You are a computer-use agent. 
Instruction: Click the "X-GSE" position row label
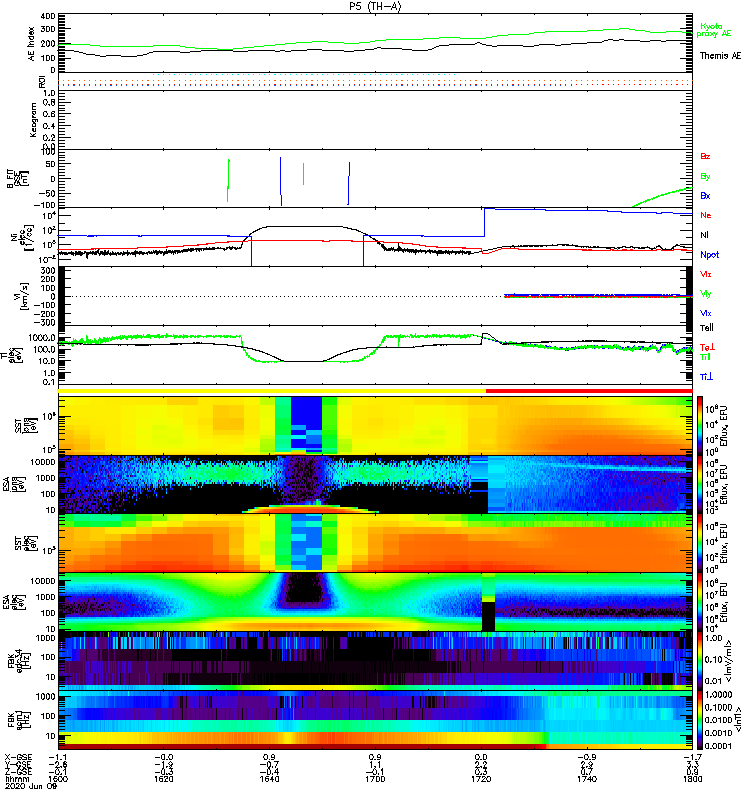coord(18,758)
